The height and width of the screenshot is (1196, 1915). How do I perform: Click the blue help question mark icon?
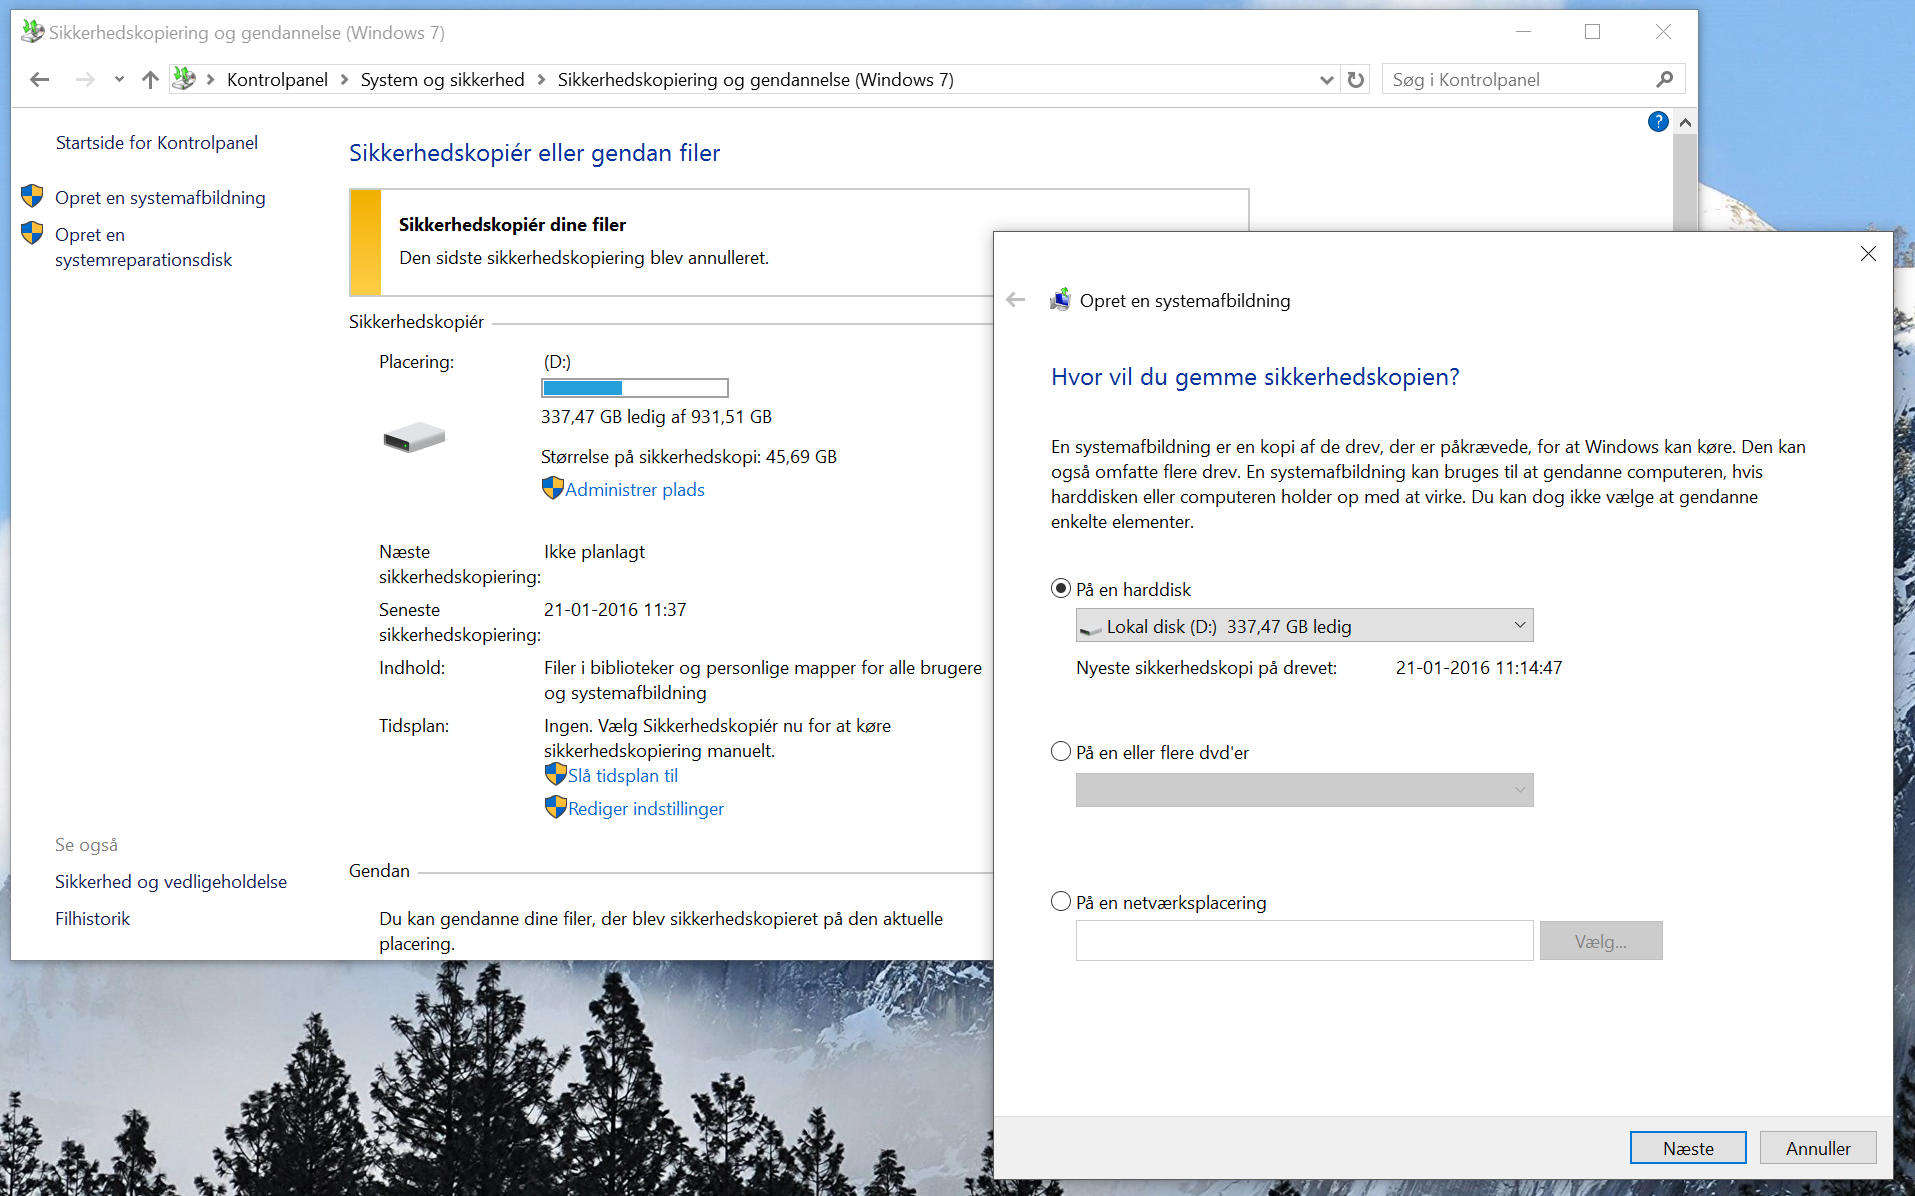click(1657, 122)
